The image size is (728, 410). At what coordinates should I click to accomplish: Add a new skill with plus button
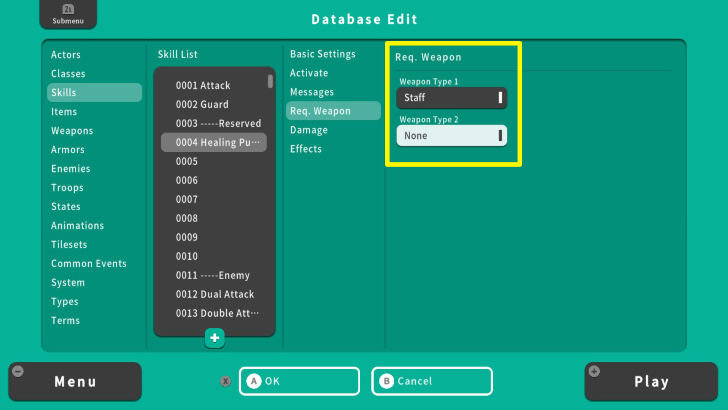click(x=214, y=338)
